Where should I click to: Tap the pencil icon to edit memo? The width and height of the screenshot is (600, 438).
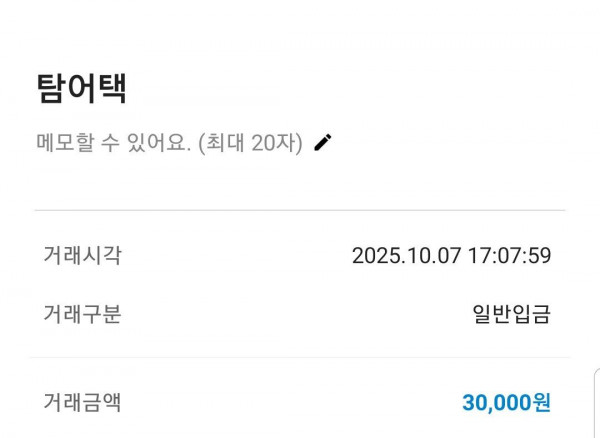click(322, 143)
